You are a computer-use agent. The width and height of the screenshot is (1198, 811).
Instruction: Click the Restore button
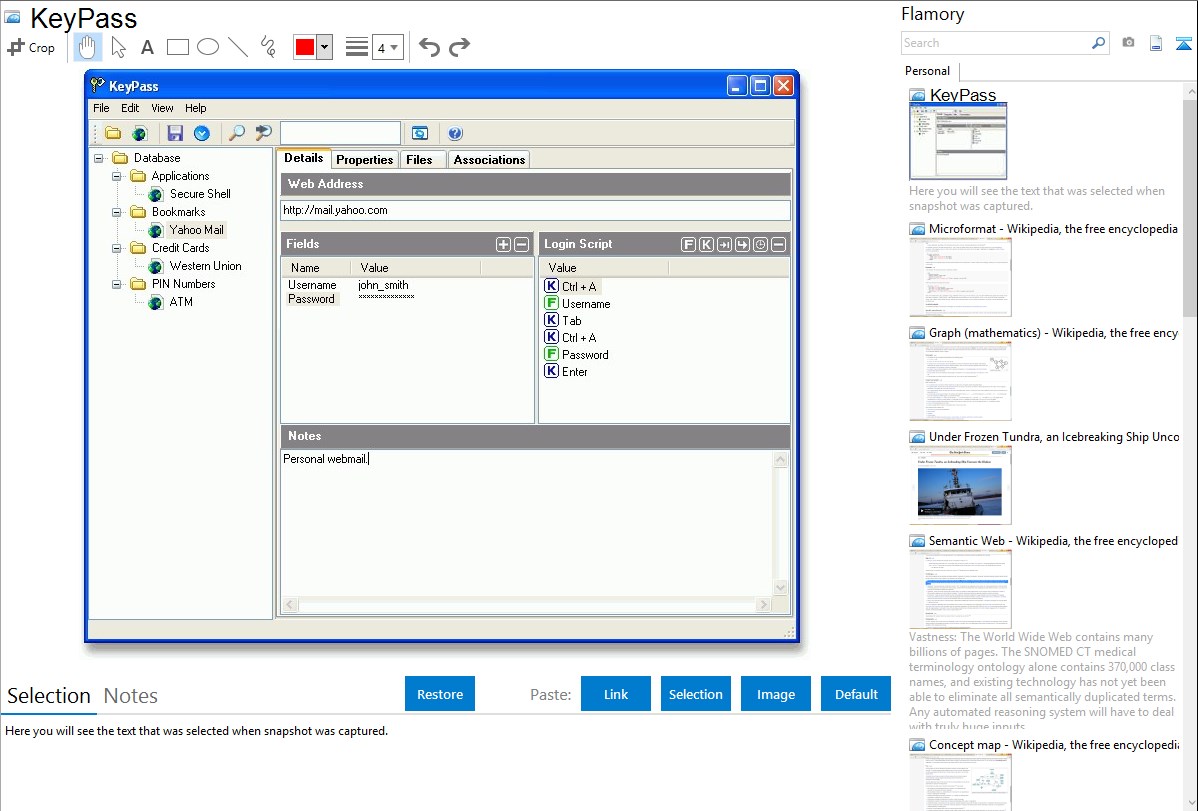[x=440, y=694]
